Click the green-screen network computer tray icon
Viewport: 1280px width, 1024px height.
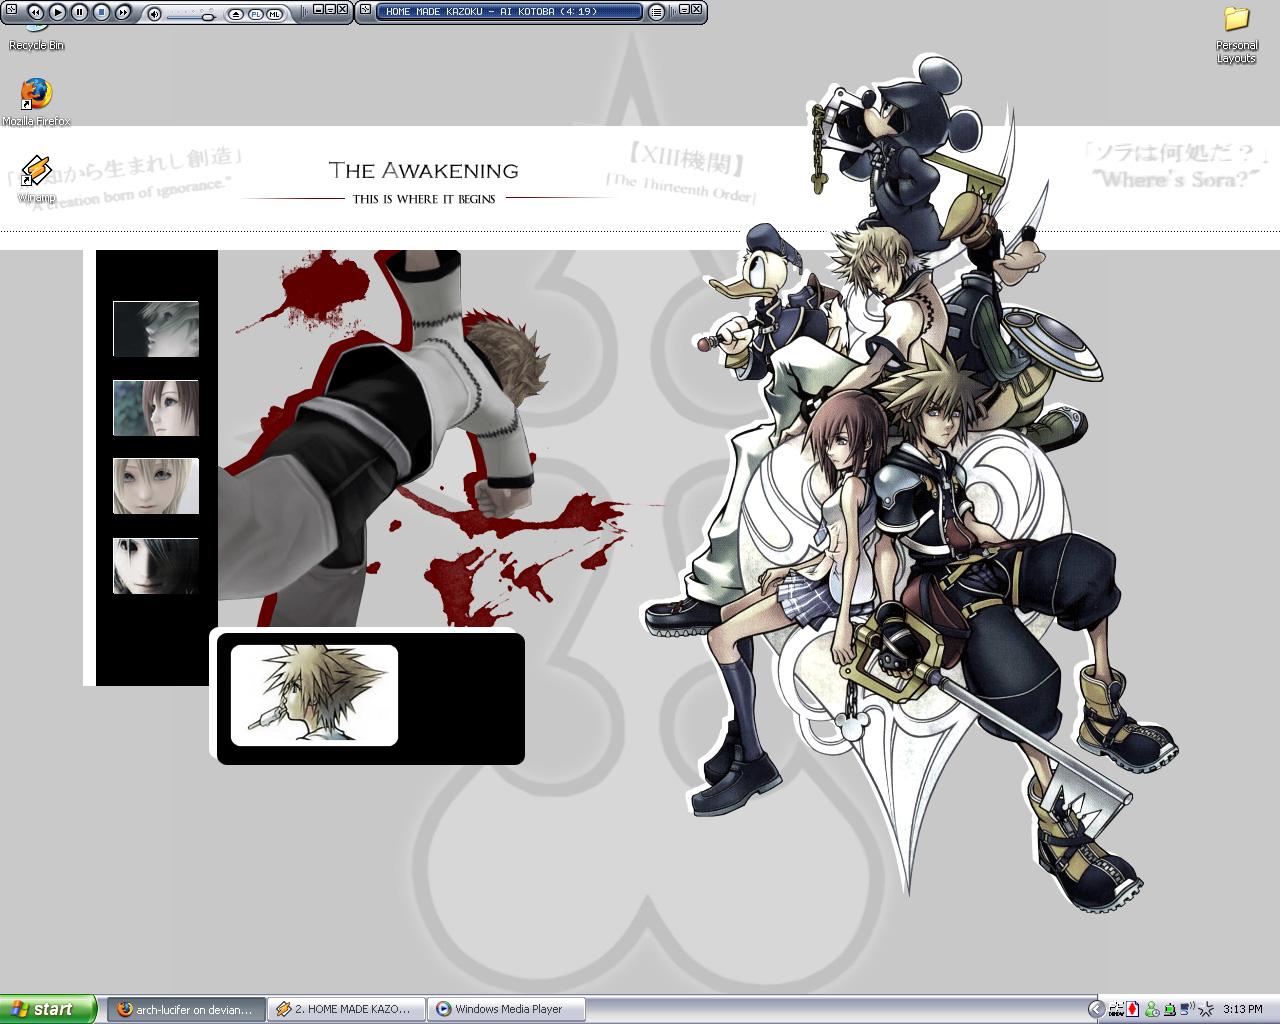[x=1170, y=1009]
